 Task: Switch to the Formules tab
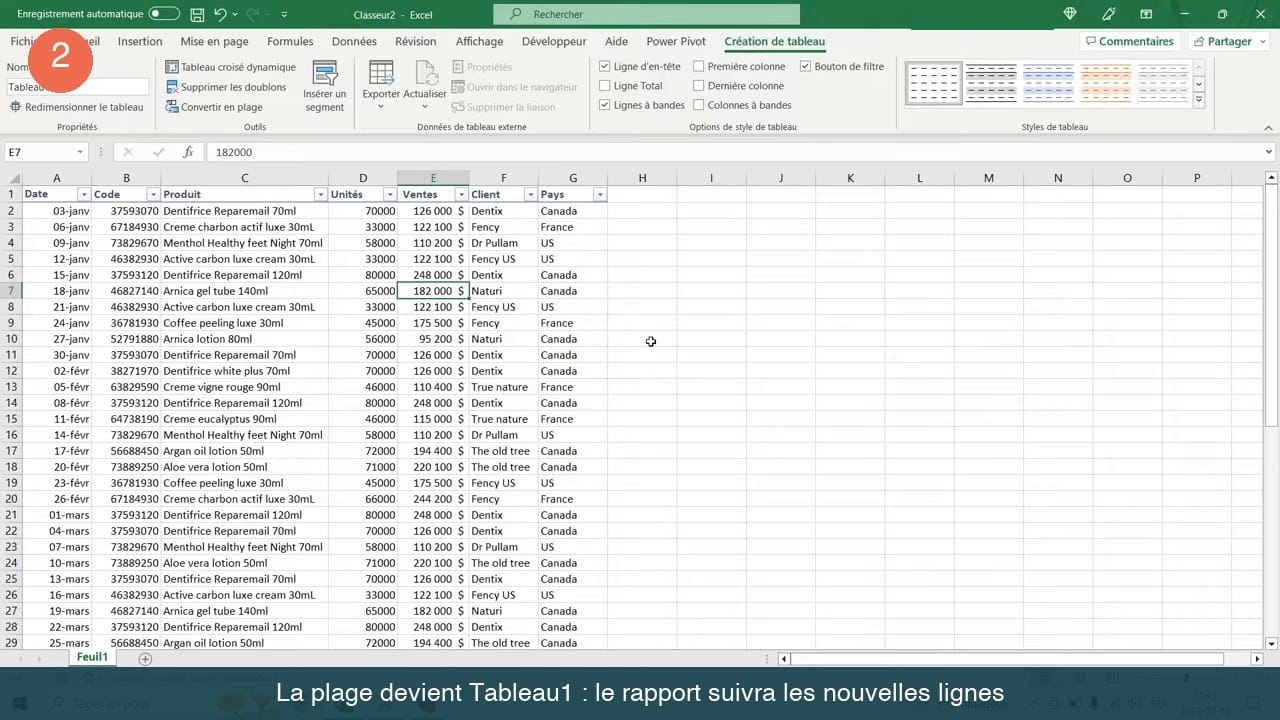click(290, 42)
